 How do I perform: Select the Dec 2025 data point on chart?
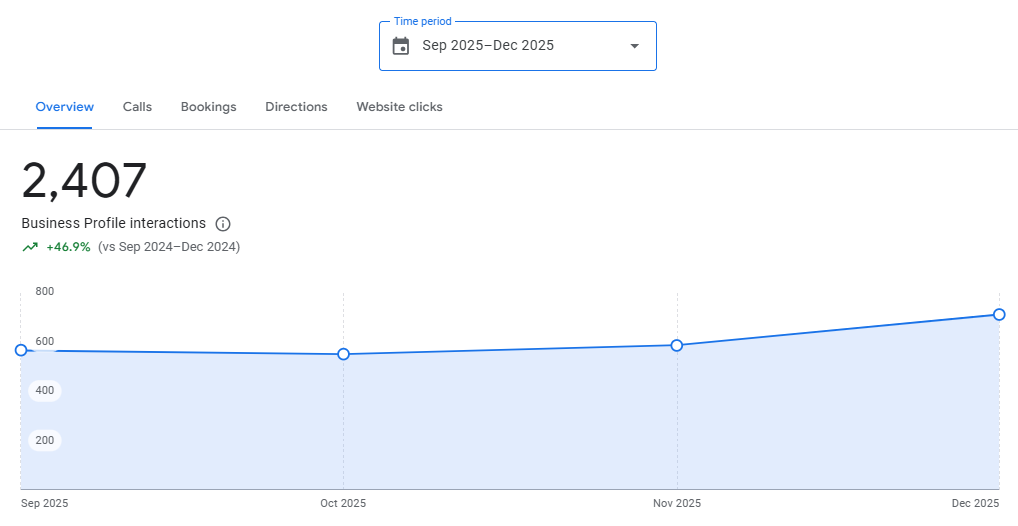point(999,314)
